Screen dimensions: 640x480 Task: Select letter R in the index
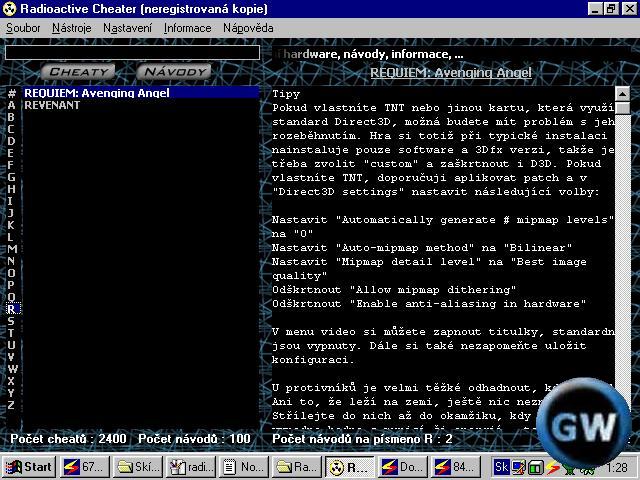[x=11, y=309]
